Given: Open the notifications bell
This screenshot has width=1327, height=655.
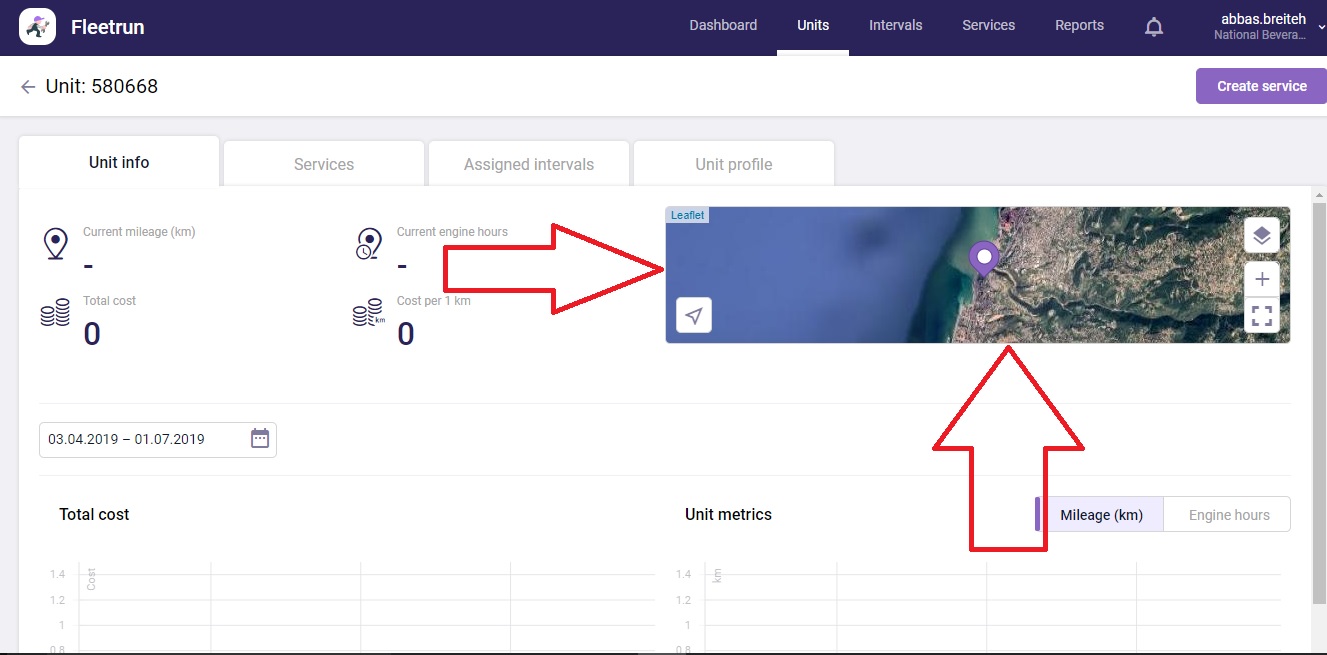Looking at the screenshot, I should [1153, 27].
